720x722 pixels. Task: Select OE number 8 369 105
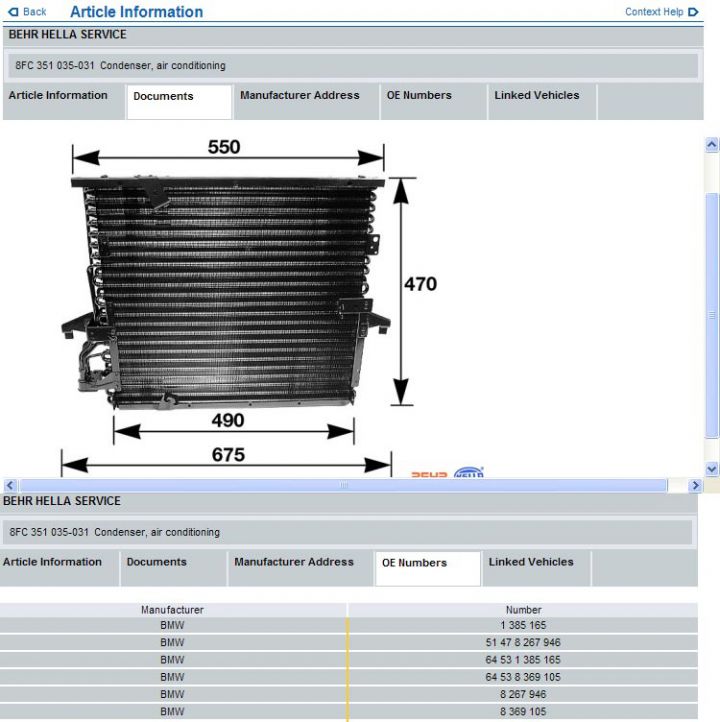tap(523, 711)
